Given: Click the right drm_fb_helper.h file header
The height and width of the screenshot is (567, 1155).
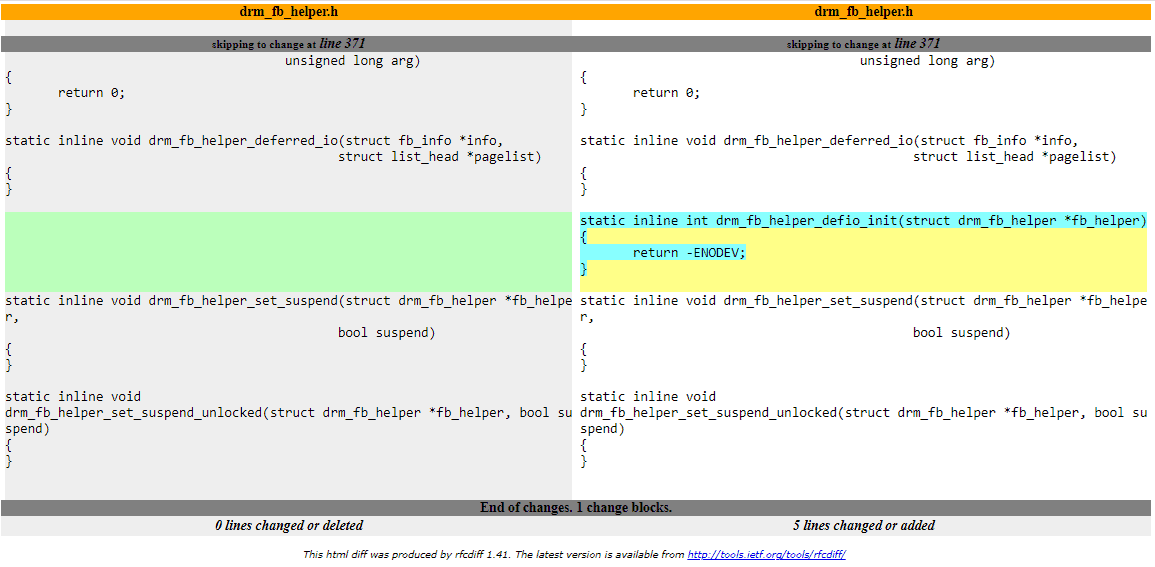Looking at the screenshot, I should point(863,12).
